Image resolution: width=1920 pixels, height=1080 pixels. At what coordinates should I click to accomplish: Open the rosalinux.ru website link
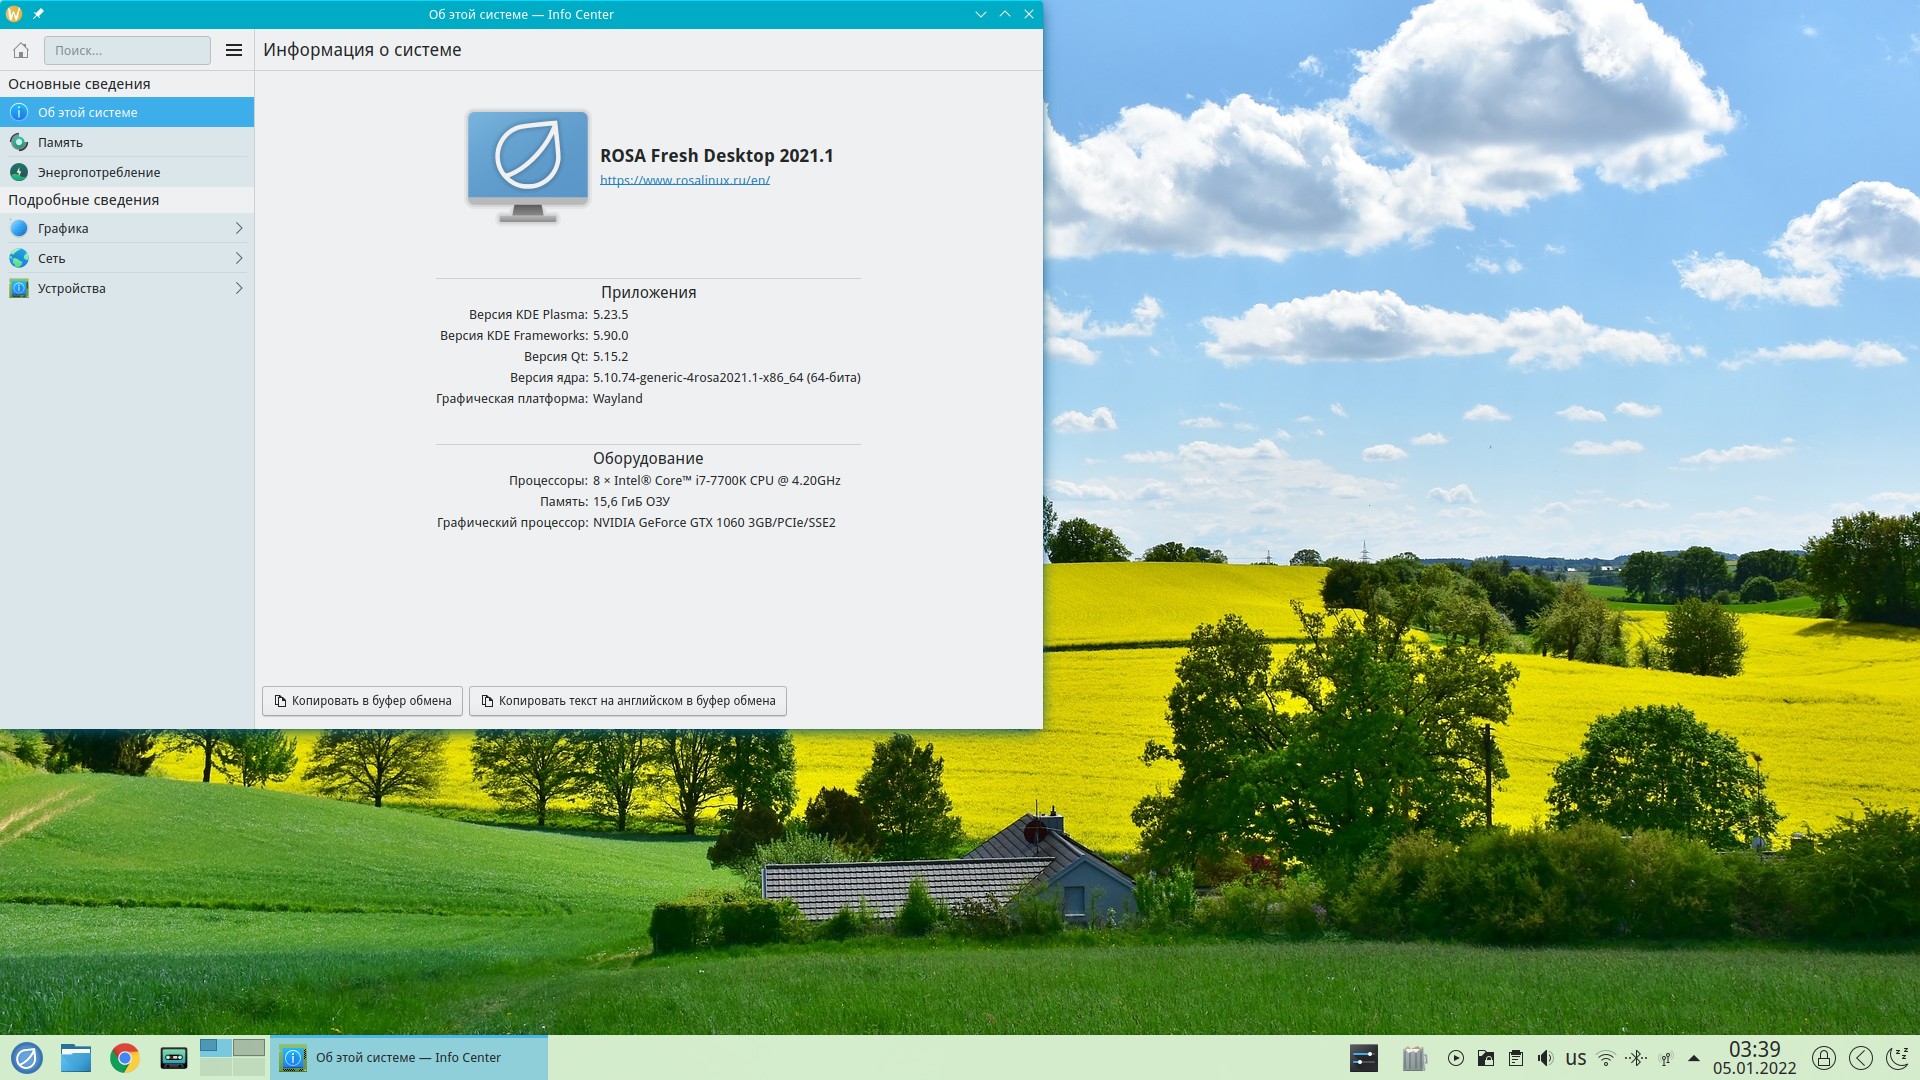tap(684, 180)
